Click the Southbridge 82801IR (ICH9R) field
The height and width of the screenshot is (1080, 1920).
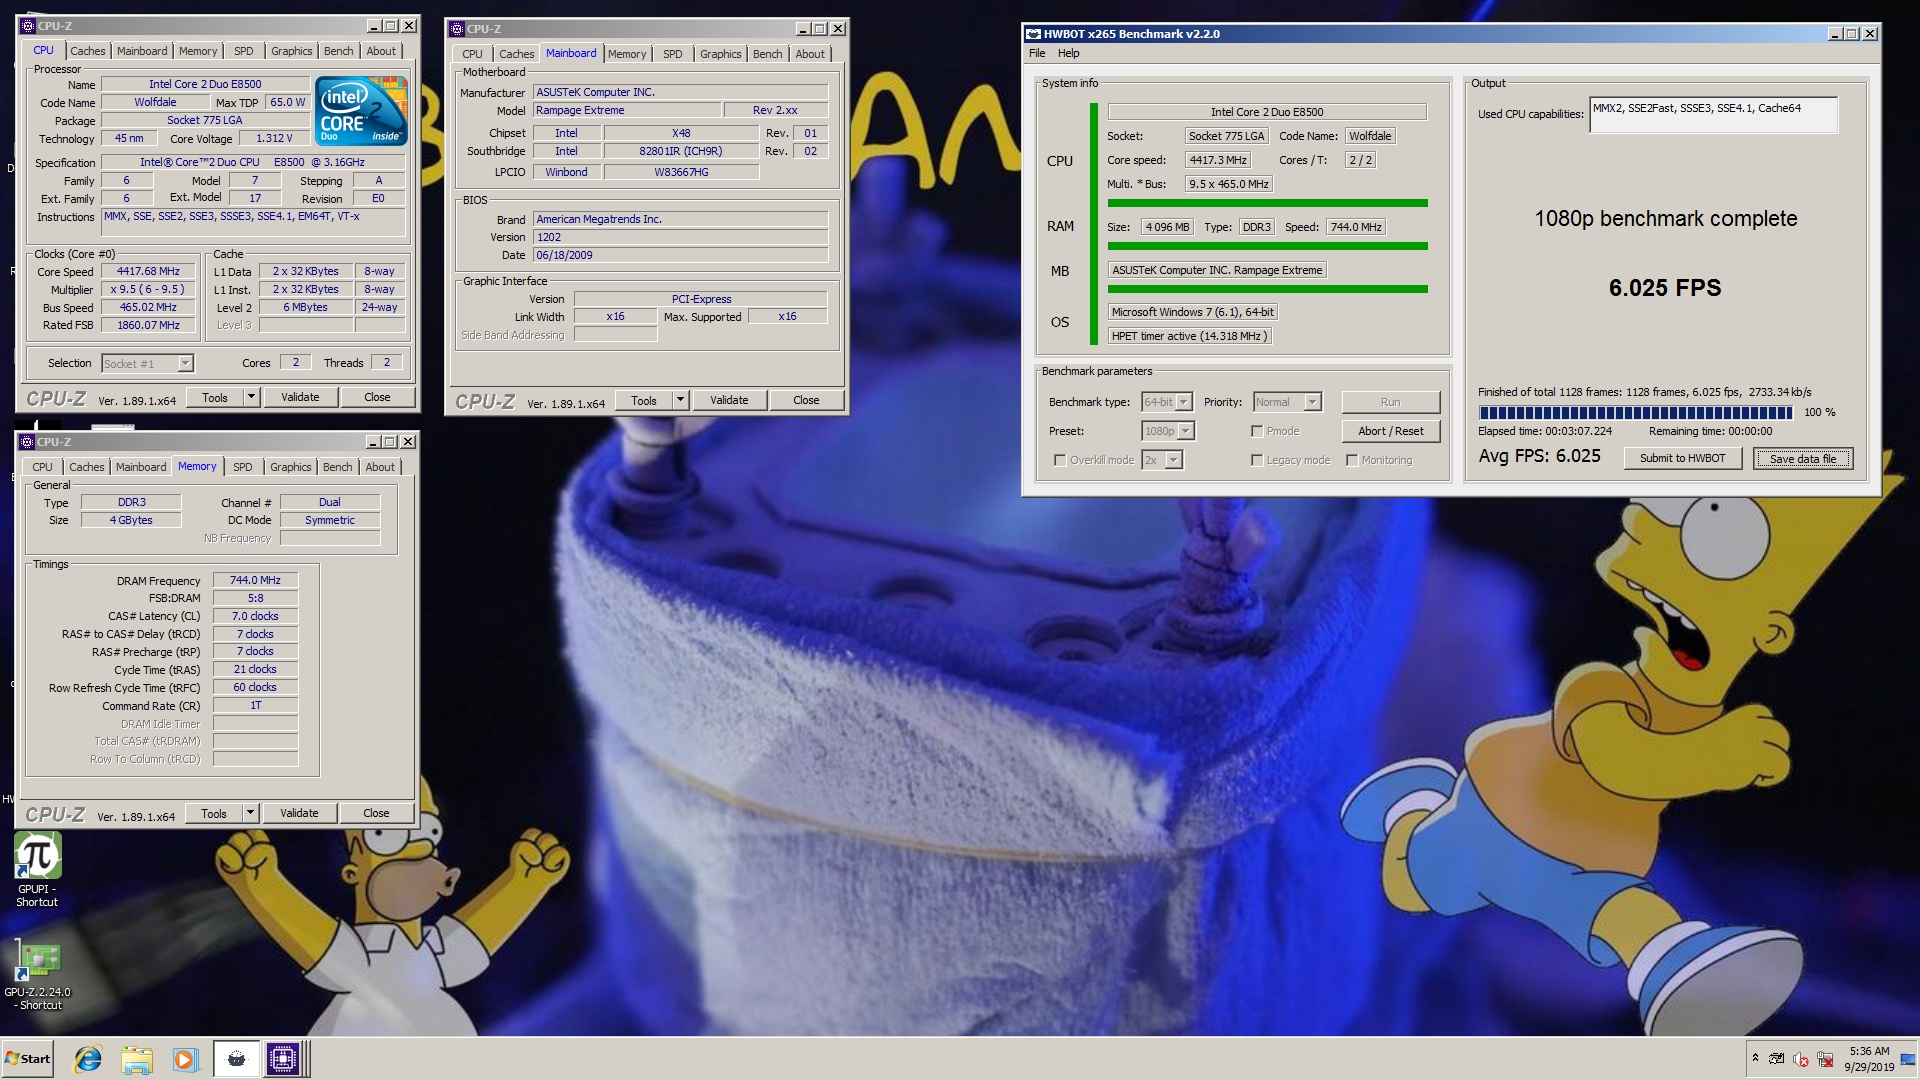(681, 151)
